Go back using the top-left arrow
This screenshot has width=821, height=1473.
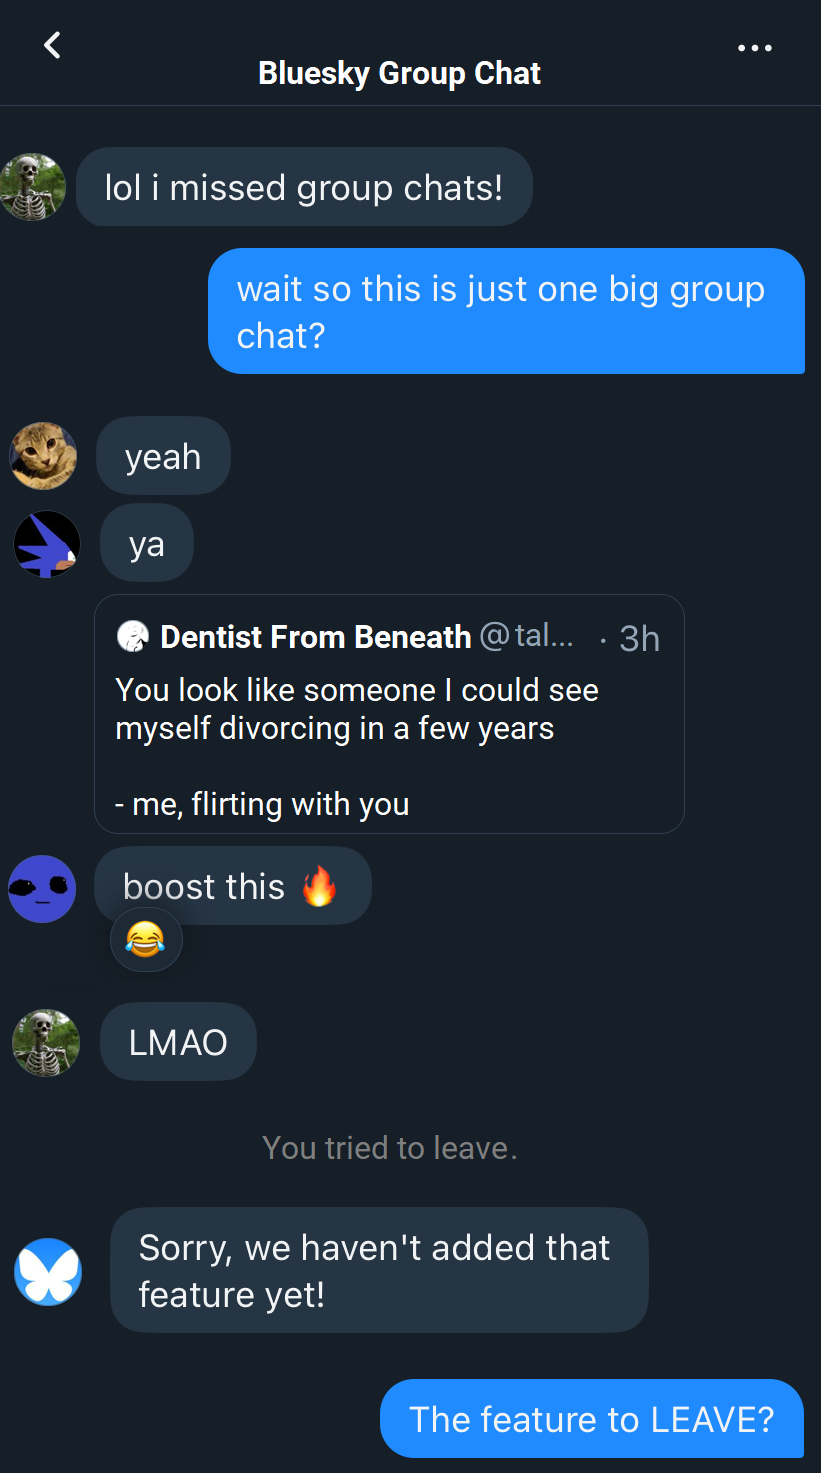tap(52, 45)
